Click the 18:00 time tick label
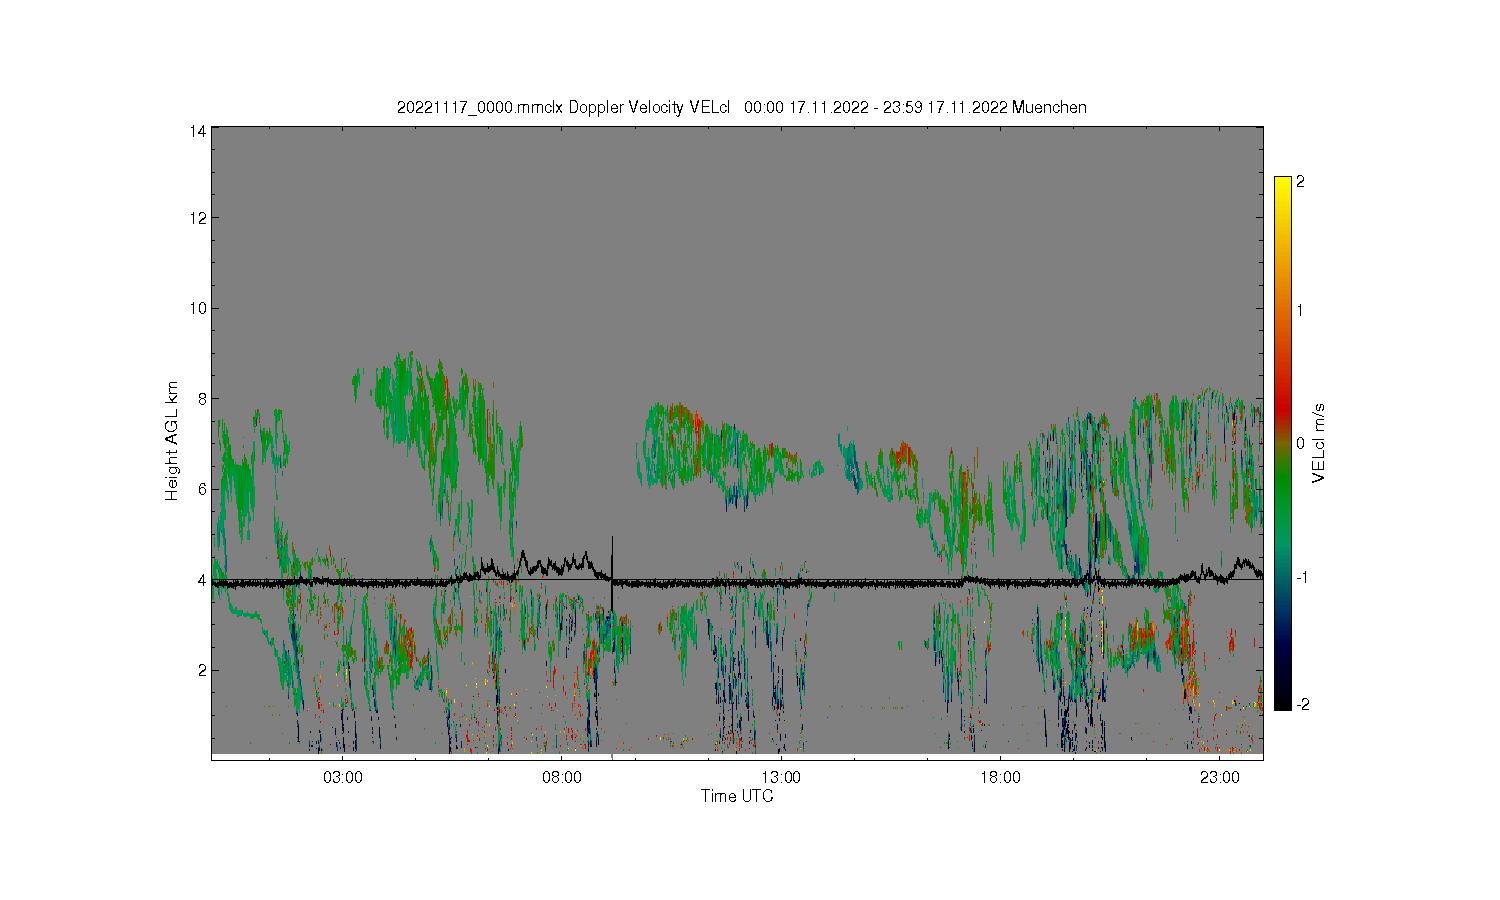1500x900 pixels. [1000, 777]
